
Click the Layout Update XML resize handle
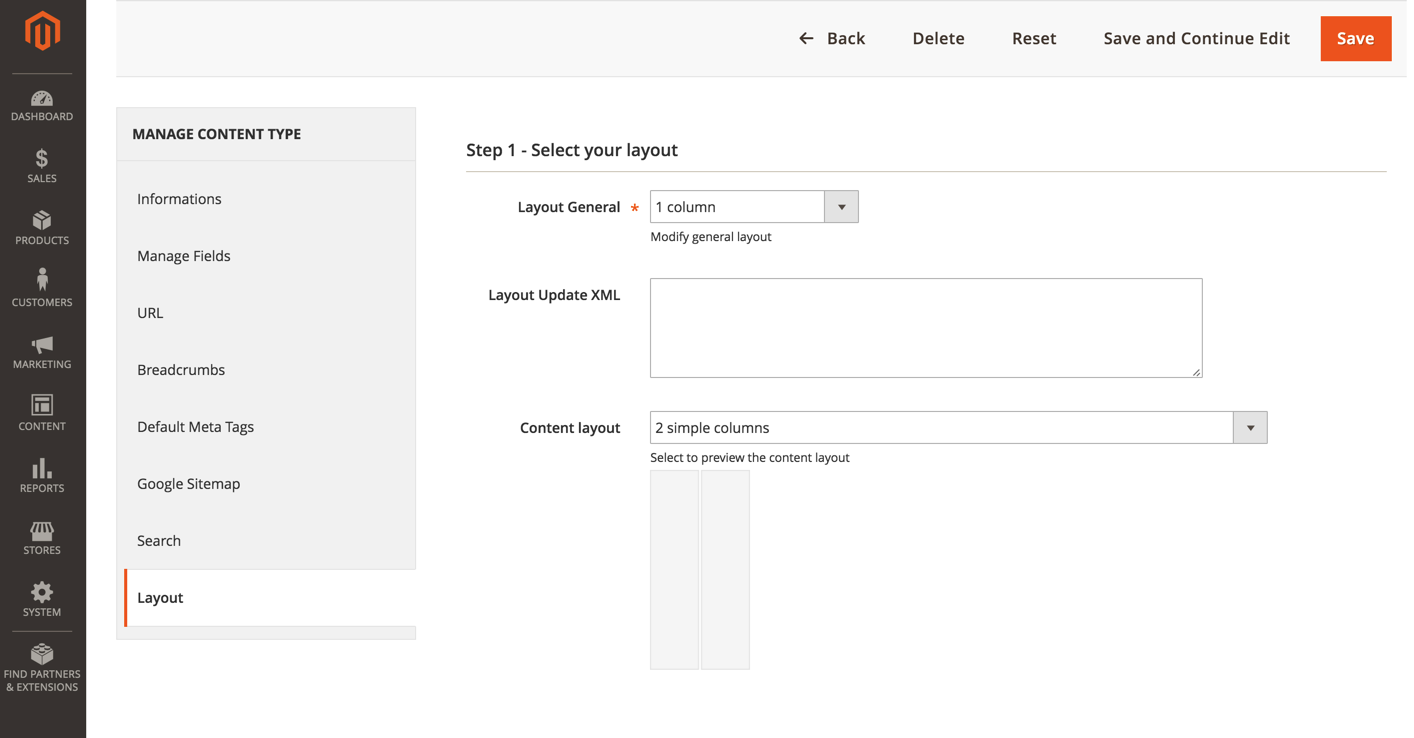pos(1196,372)
